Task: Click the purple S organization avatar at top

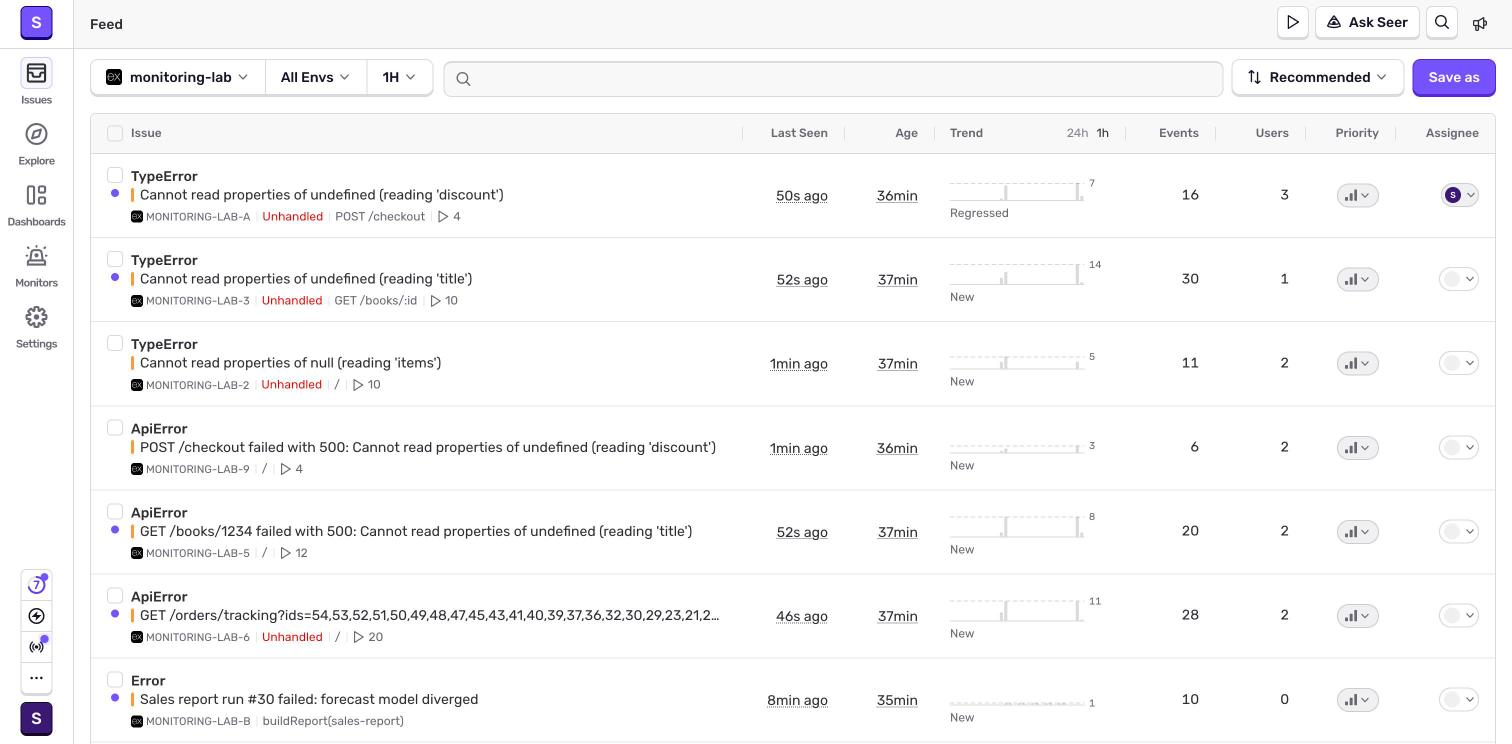Action: pyautogui.click(x=36, y=22)
